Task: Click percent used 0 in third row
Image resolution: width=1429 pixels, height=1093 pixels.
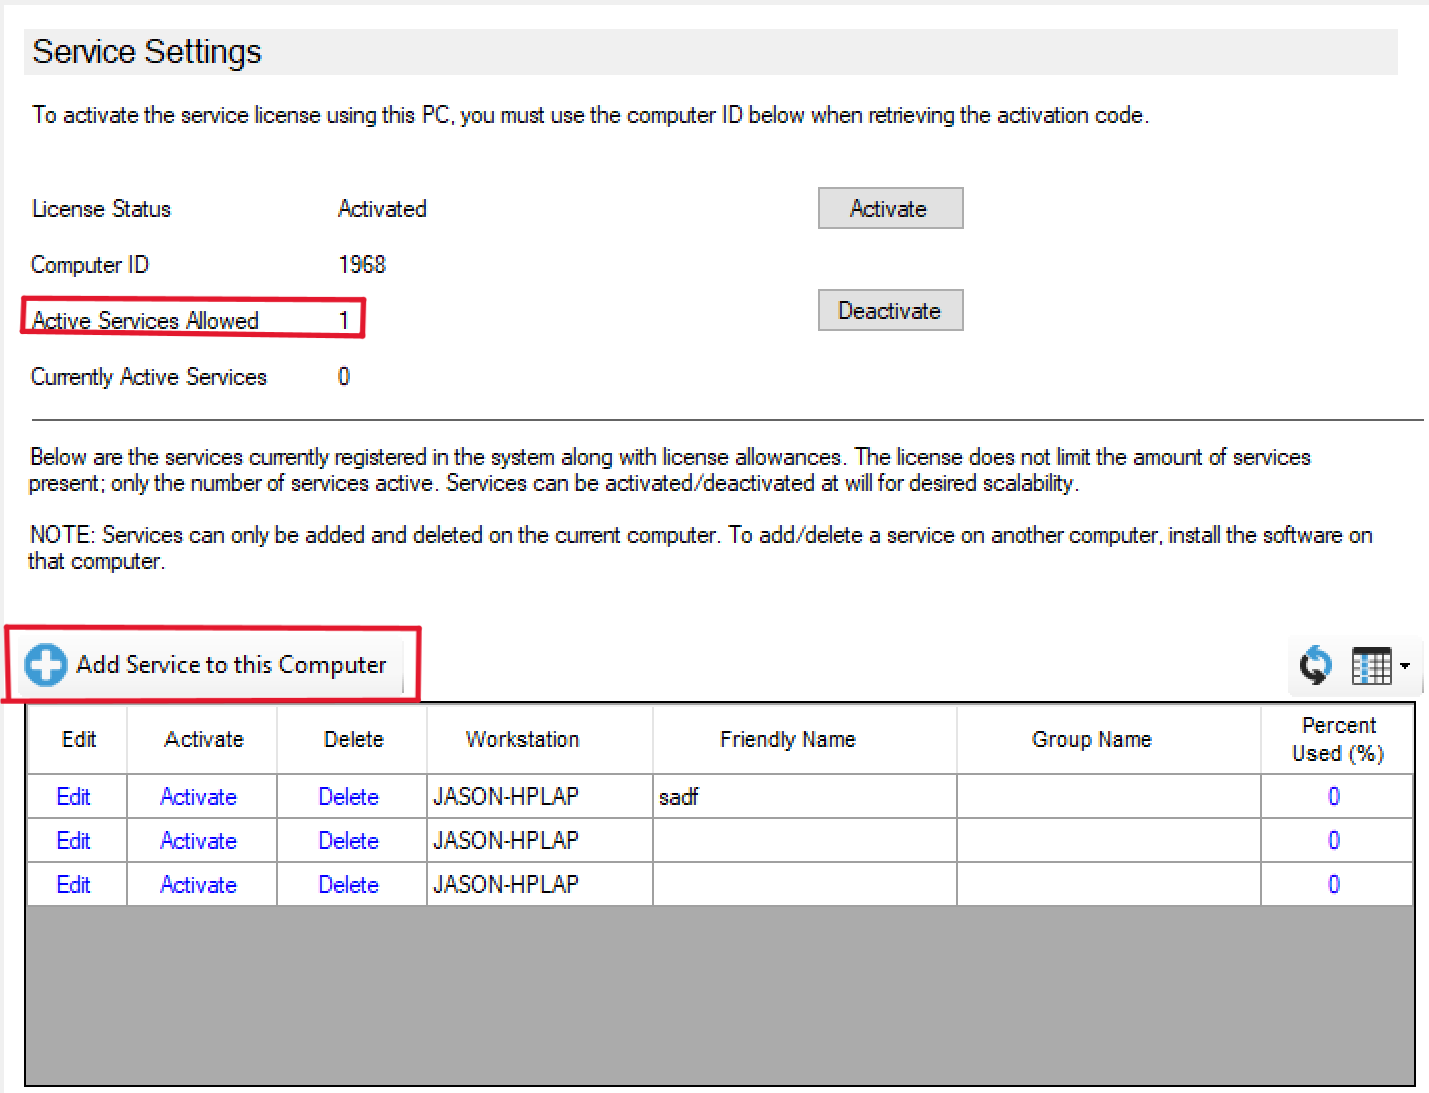Action: (x=1333, y=885)
